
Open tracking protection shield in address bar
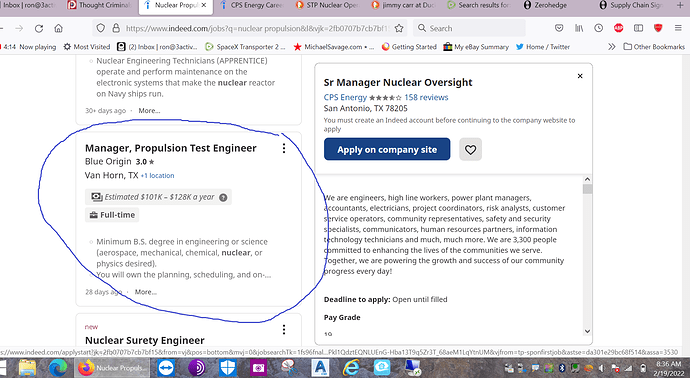pos(101,28)
